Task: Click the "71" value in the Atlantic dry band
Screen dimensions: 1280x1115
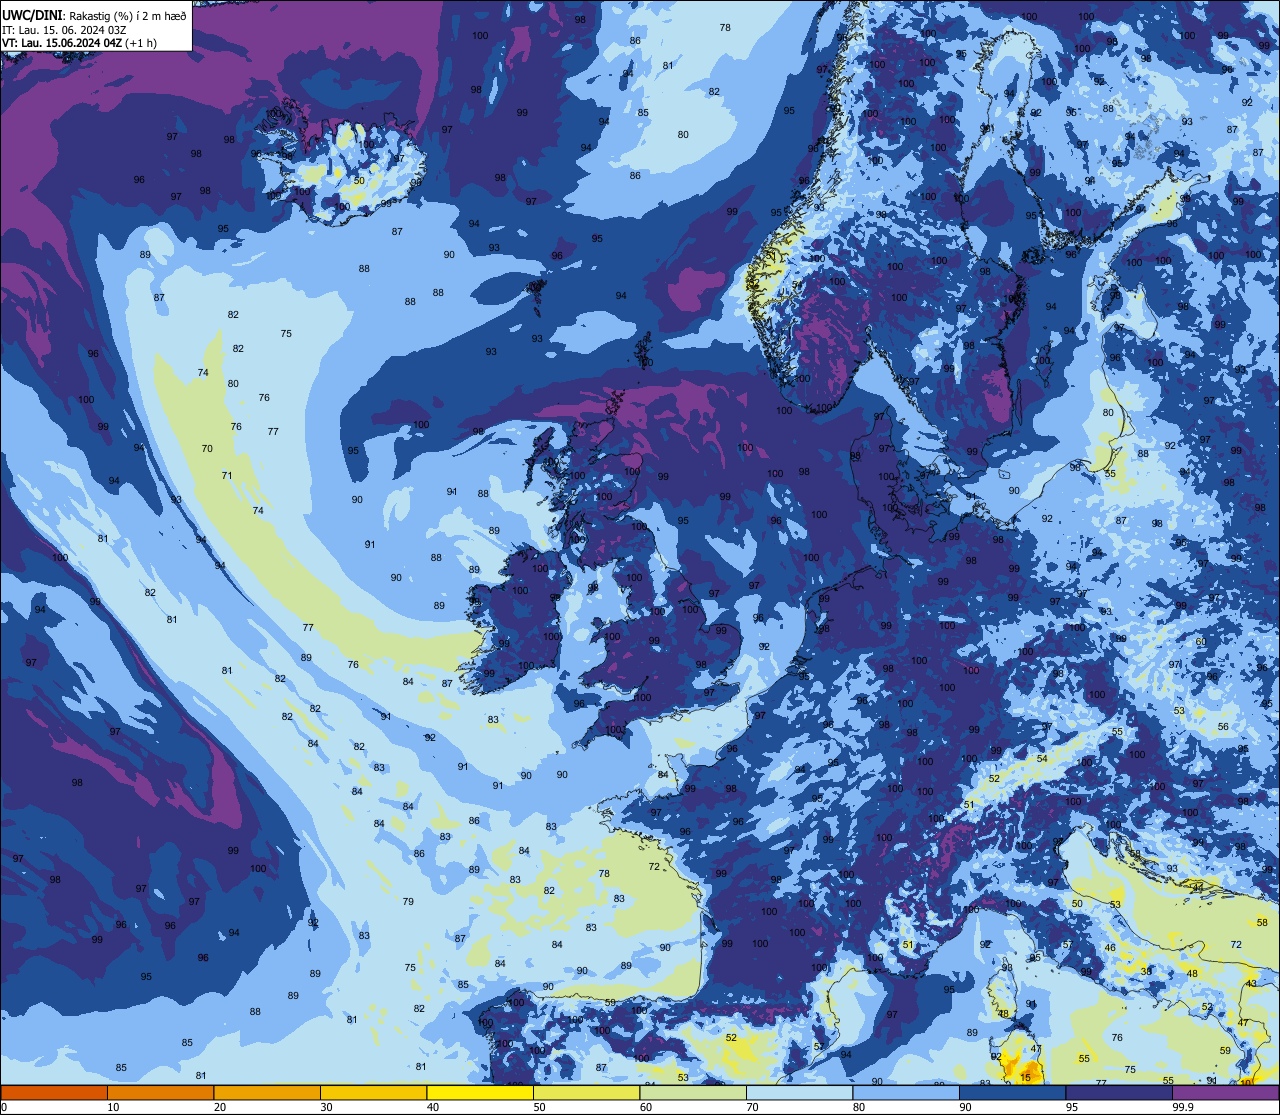Action: 227,476
